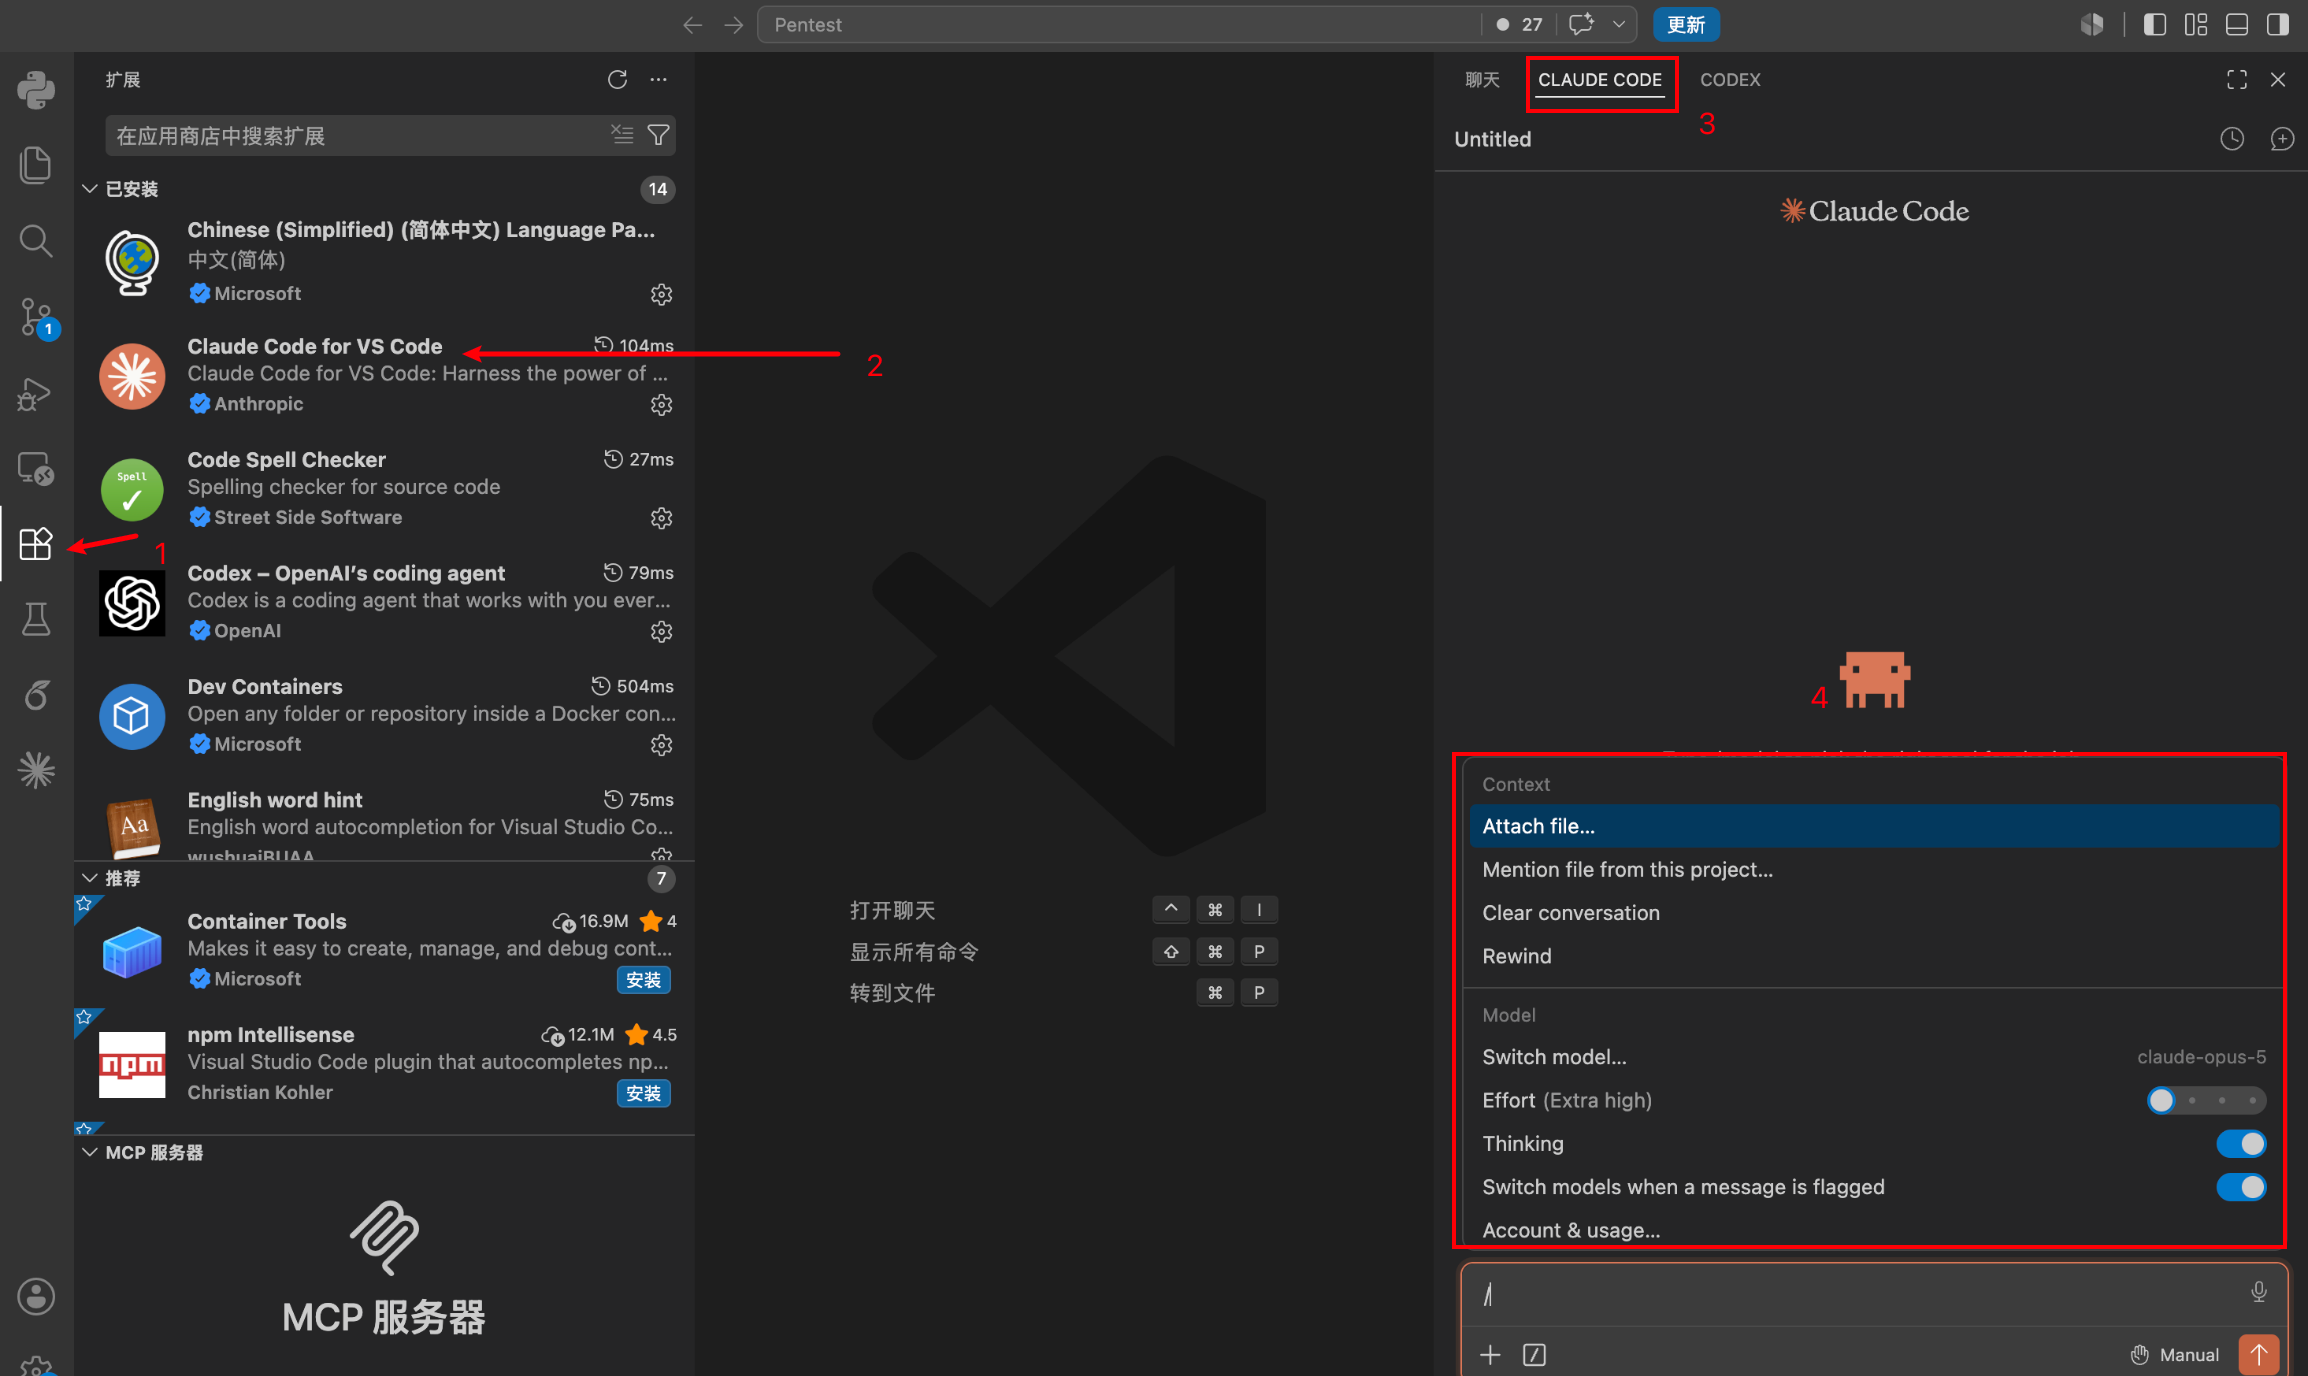Click the Untitled conversation title
This screenshot has width=2308, height=1376.
(x=1492, y=139)
